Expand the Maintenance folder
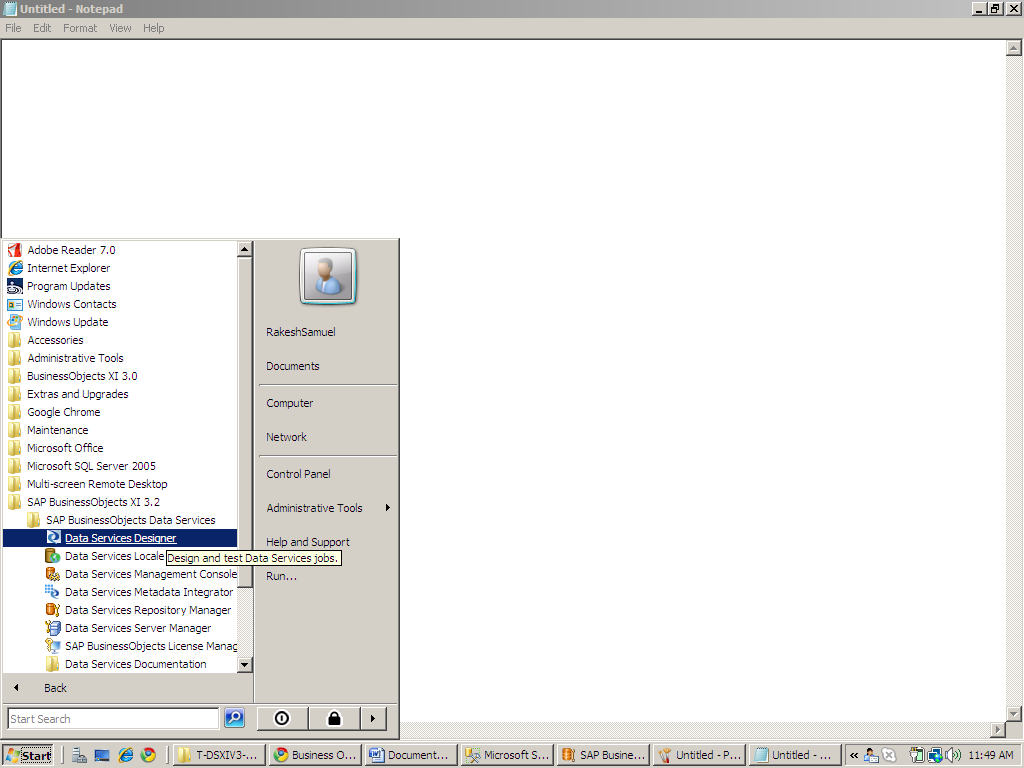This screenshot has width=1024, height=768. pyautogui.click(x=57, y=430)
